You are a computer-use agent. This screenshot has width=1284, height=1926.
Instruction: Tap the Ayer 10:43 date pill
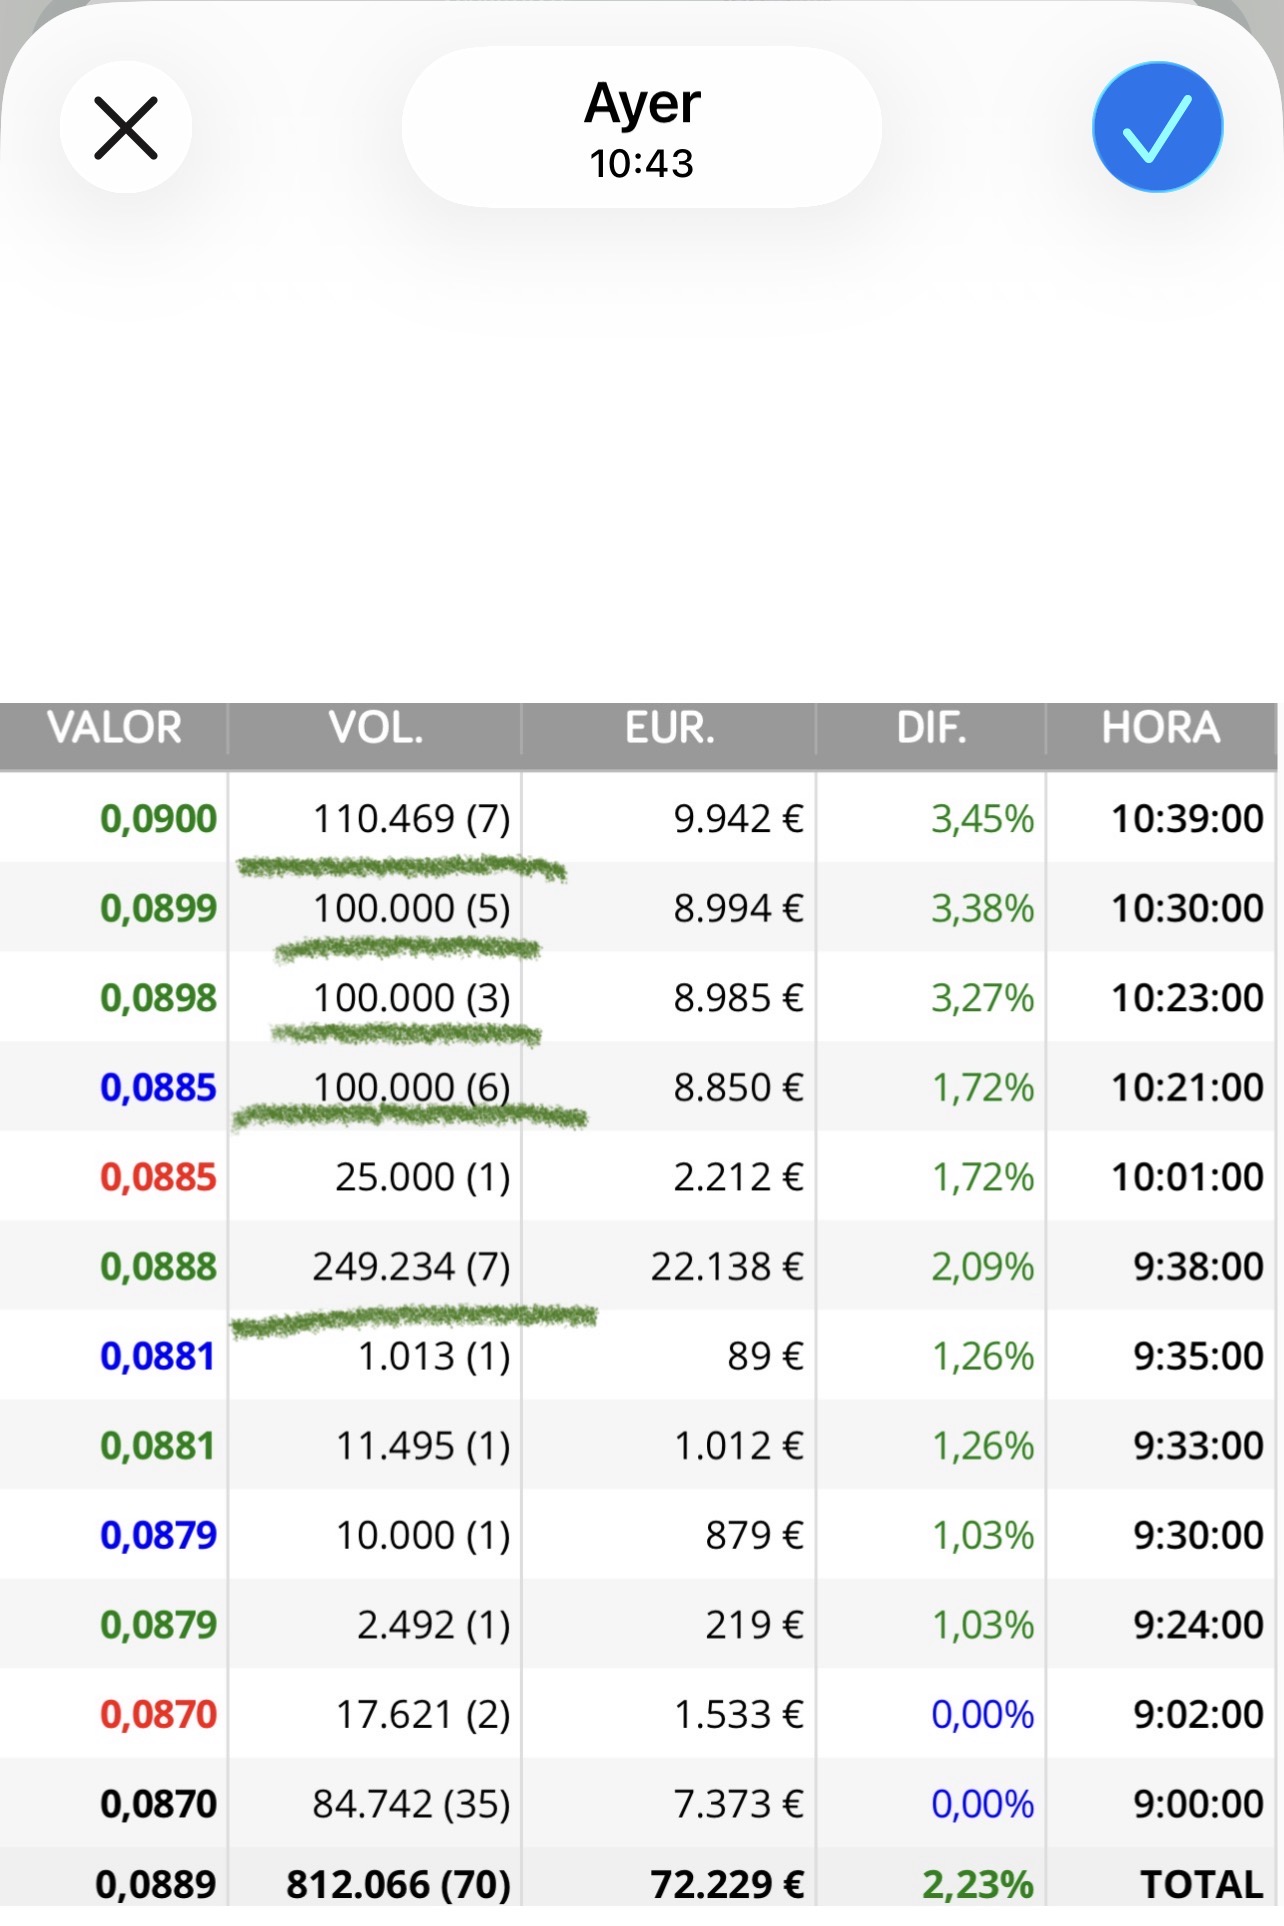[642, 128]
